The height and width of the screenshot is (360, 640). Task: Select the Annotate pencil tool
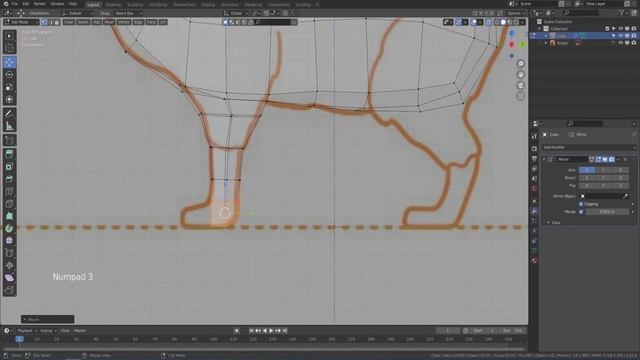9,114
